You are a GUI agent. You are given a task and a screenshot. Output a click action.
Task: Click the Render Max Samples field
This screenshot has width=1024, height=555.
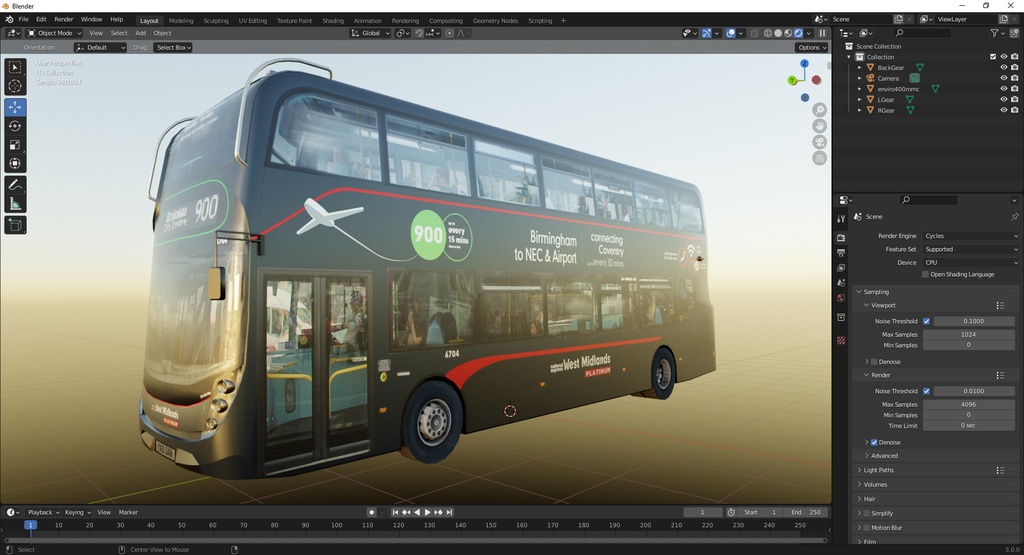click(968, 404)
